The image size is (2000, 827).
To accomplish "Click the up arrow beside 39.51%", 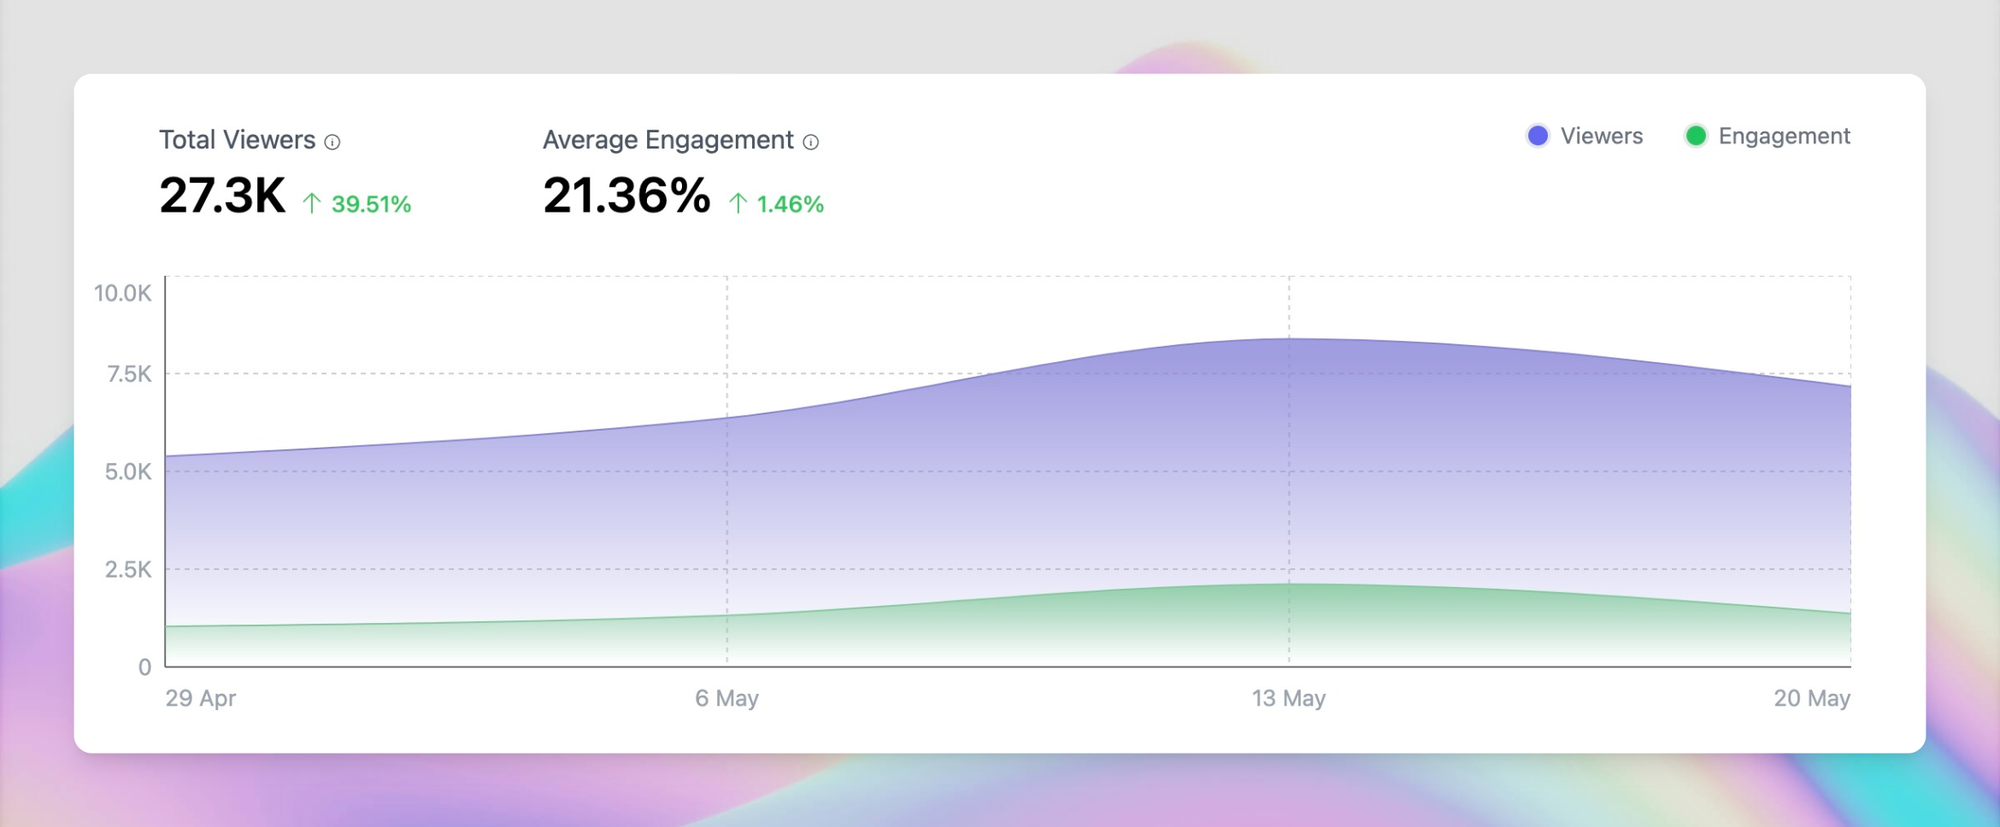I will 312,204.
